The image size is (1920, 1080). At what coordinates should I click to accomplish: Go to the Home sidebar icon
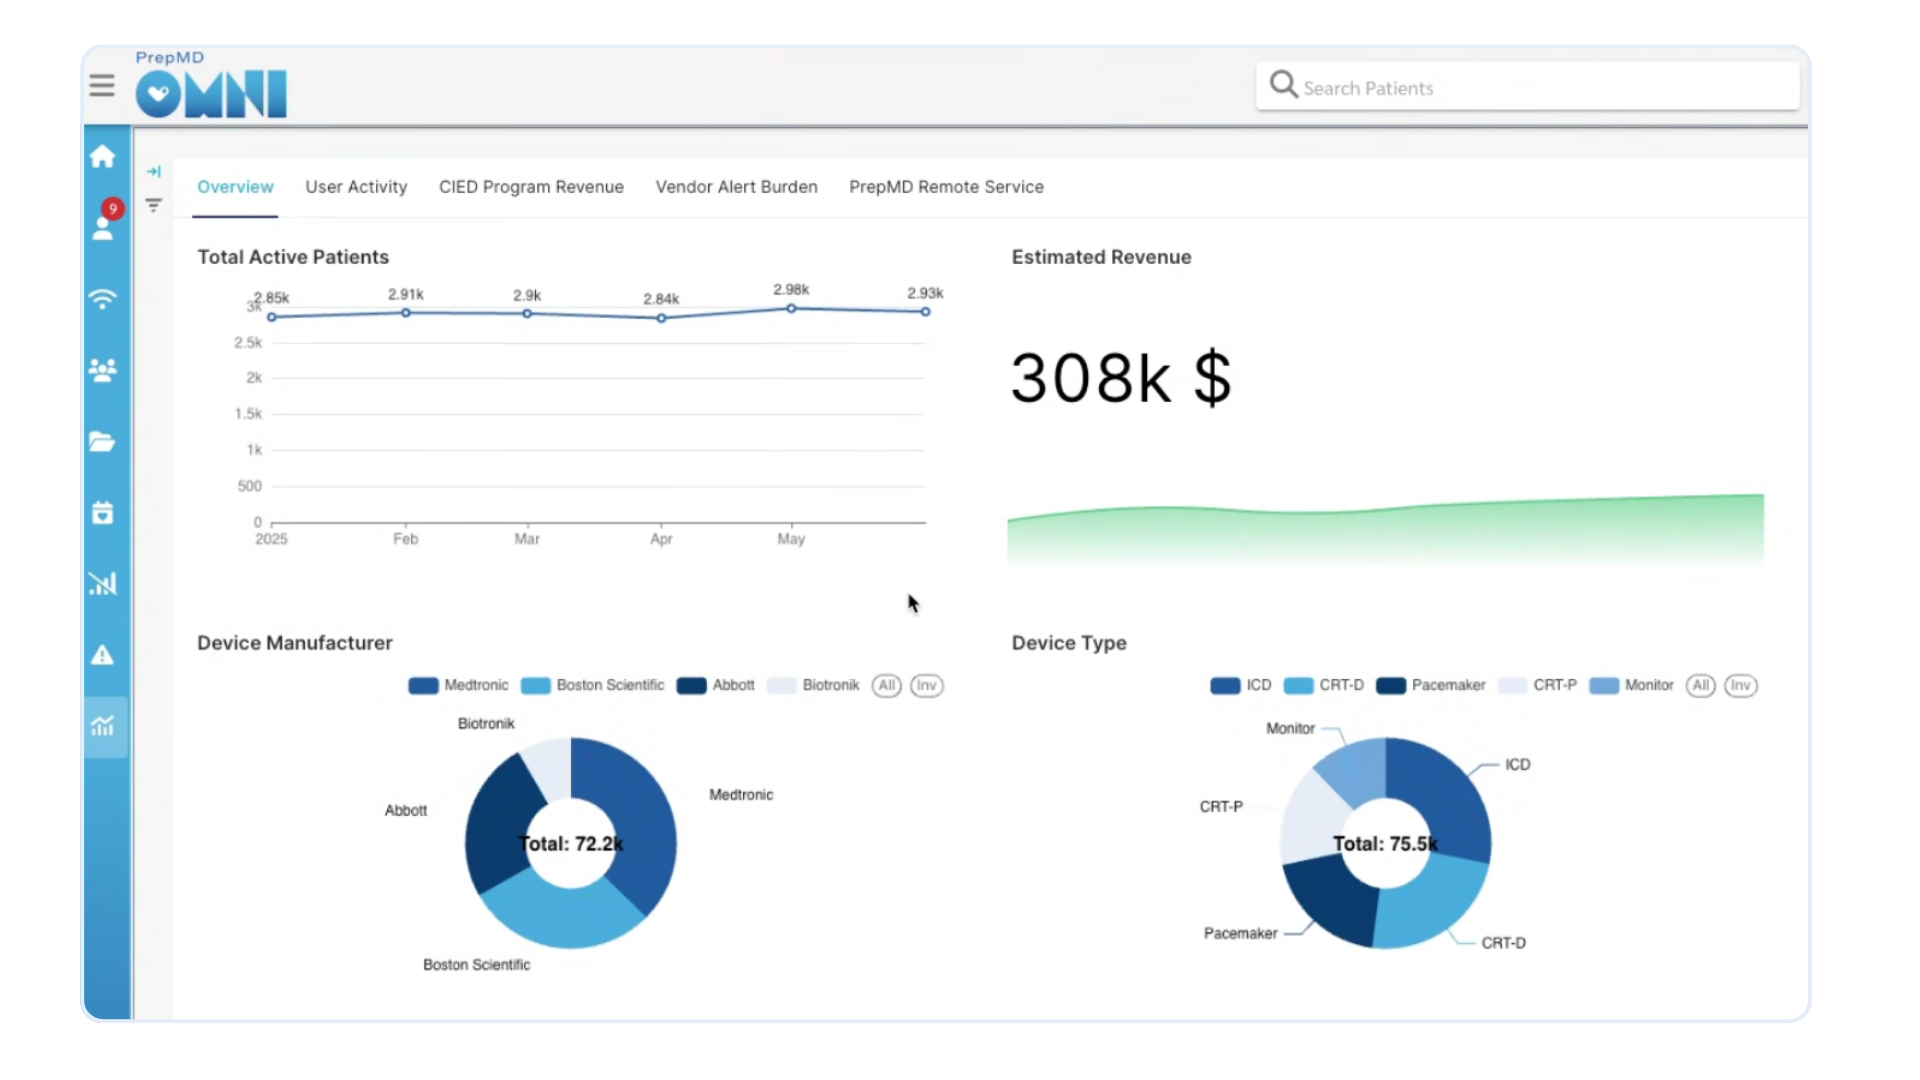coord(102,157)
